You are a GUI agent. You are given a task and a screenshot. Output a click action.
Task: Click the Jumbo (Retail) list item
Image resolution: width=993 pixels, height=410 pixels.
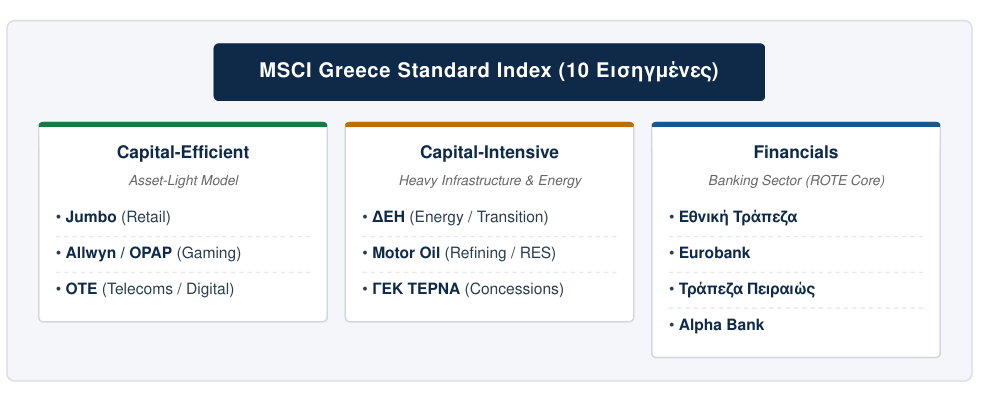[183, 217]
